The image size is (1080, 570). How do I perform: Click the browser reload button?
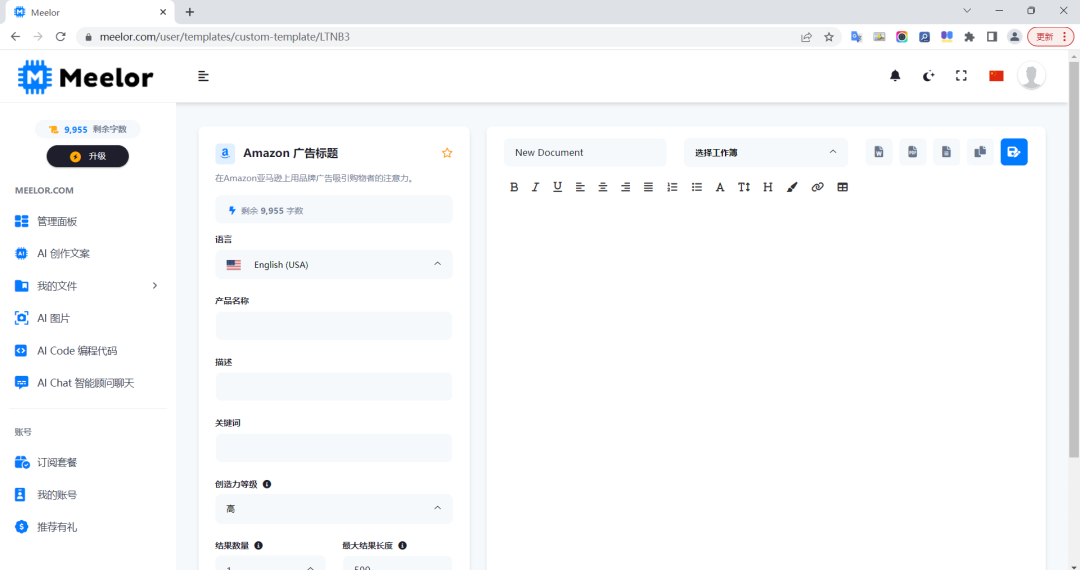(x=61, y=36)
